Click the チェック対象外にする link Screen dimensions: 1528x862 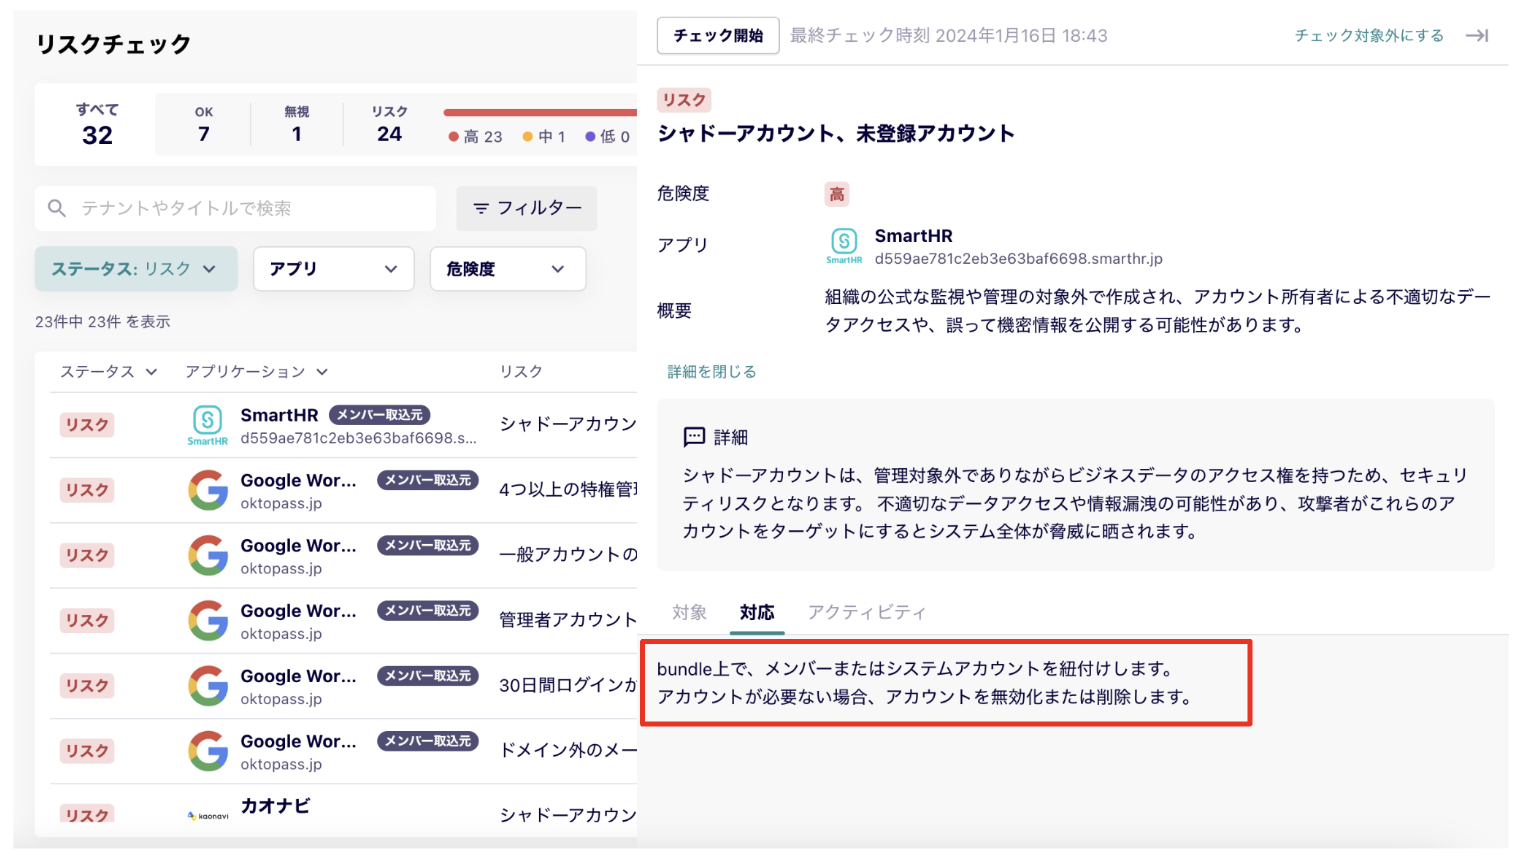(x=1369, y=36)
